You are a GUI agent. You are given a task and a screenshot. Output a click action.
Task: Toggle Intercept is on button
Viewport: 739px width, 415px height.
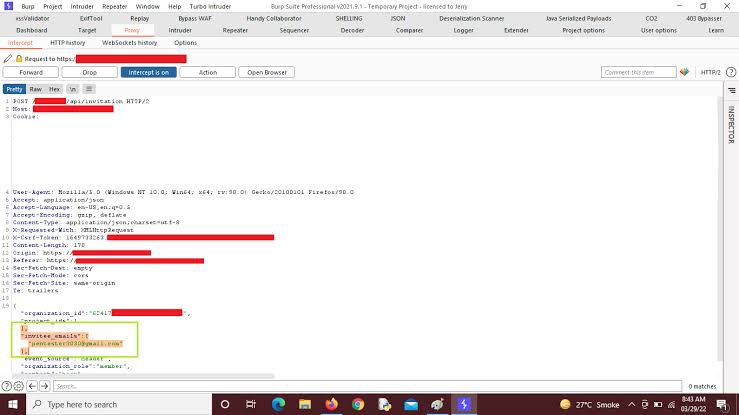[x=148, y=72]
